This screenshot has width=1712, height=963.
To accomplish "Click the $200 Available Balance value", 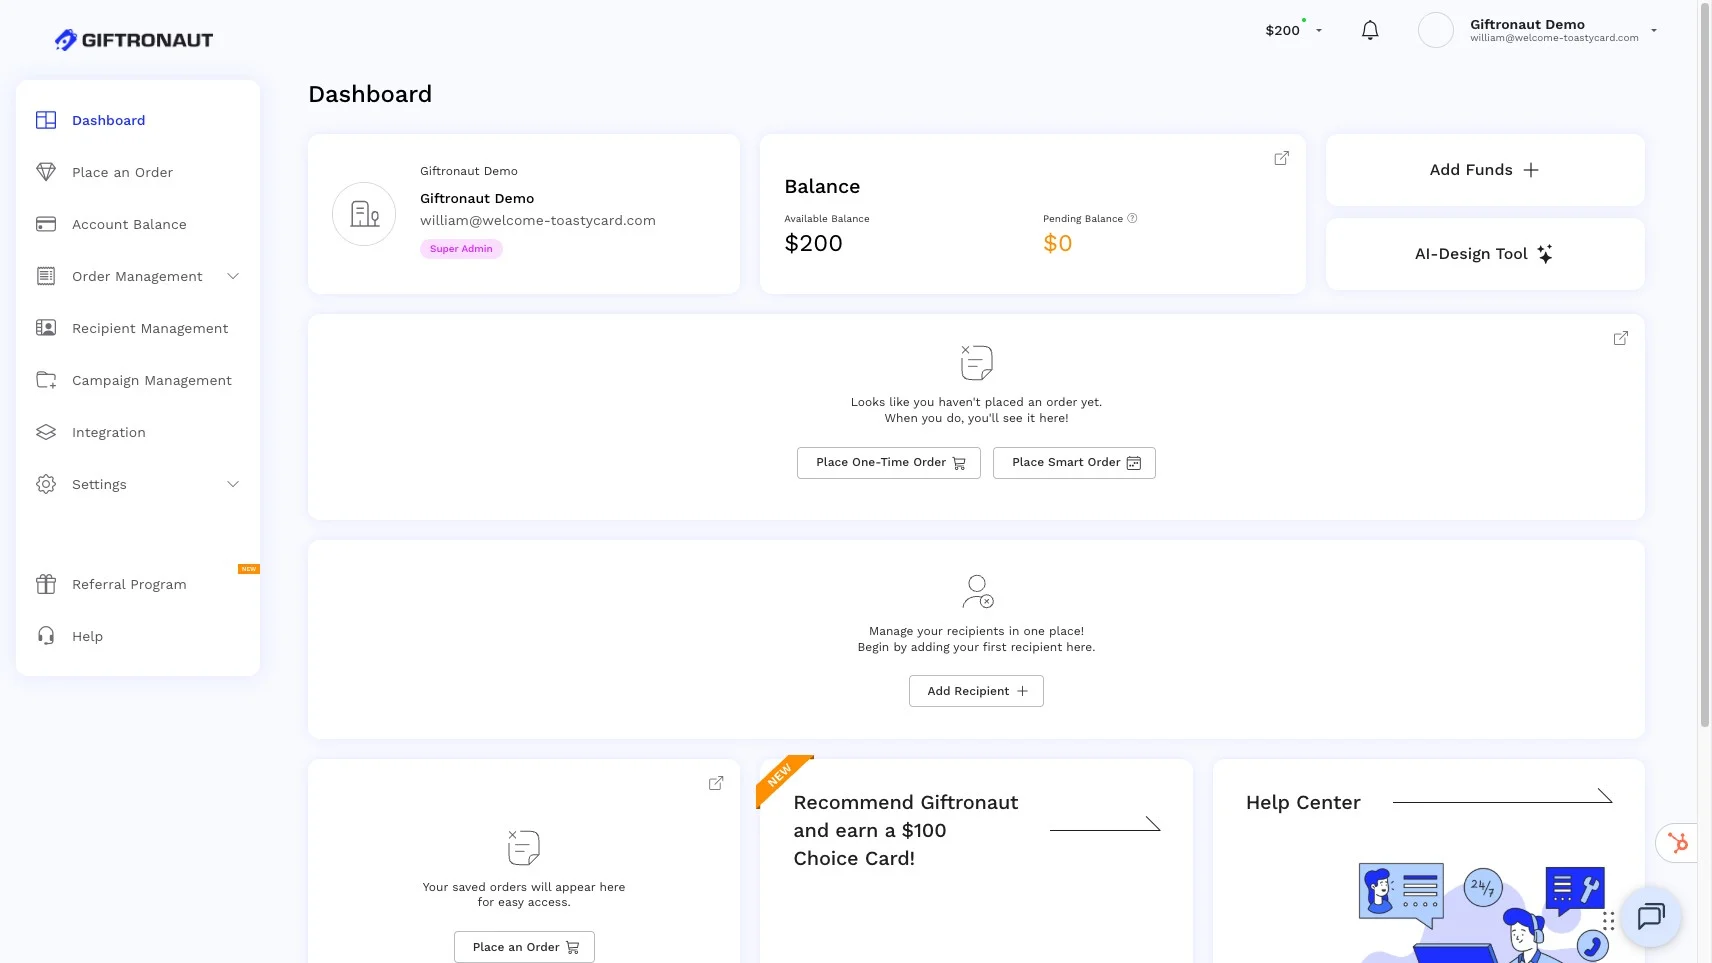I will [813, 243].
